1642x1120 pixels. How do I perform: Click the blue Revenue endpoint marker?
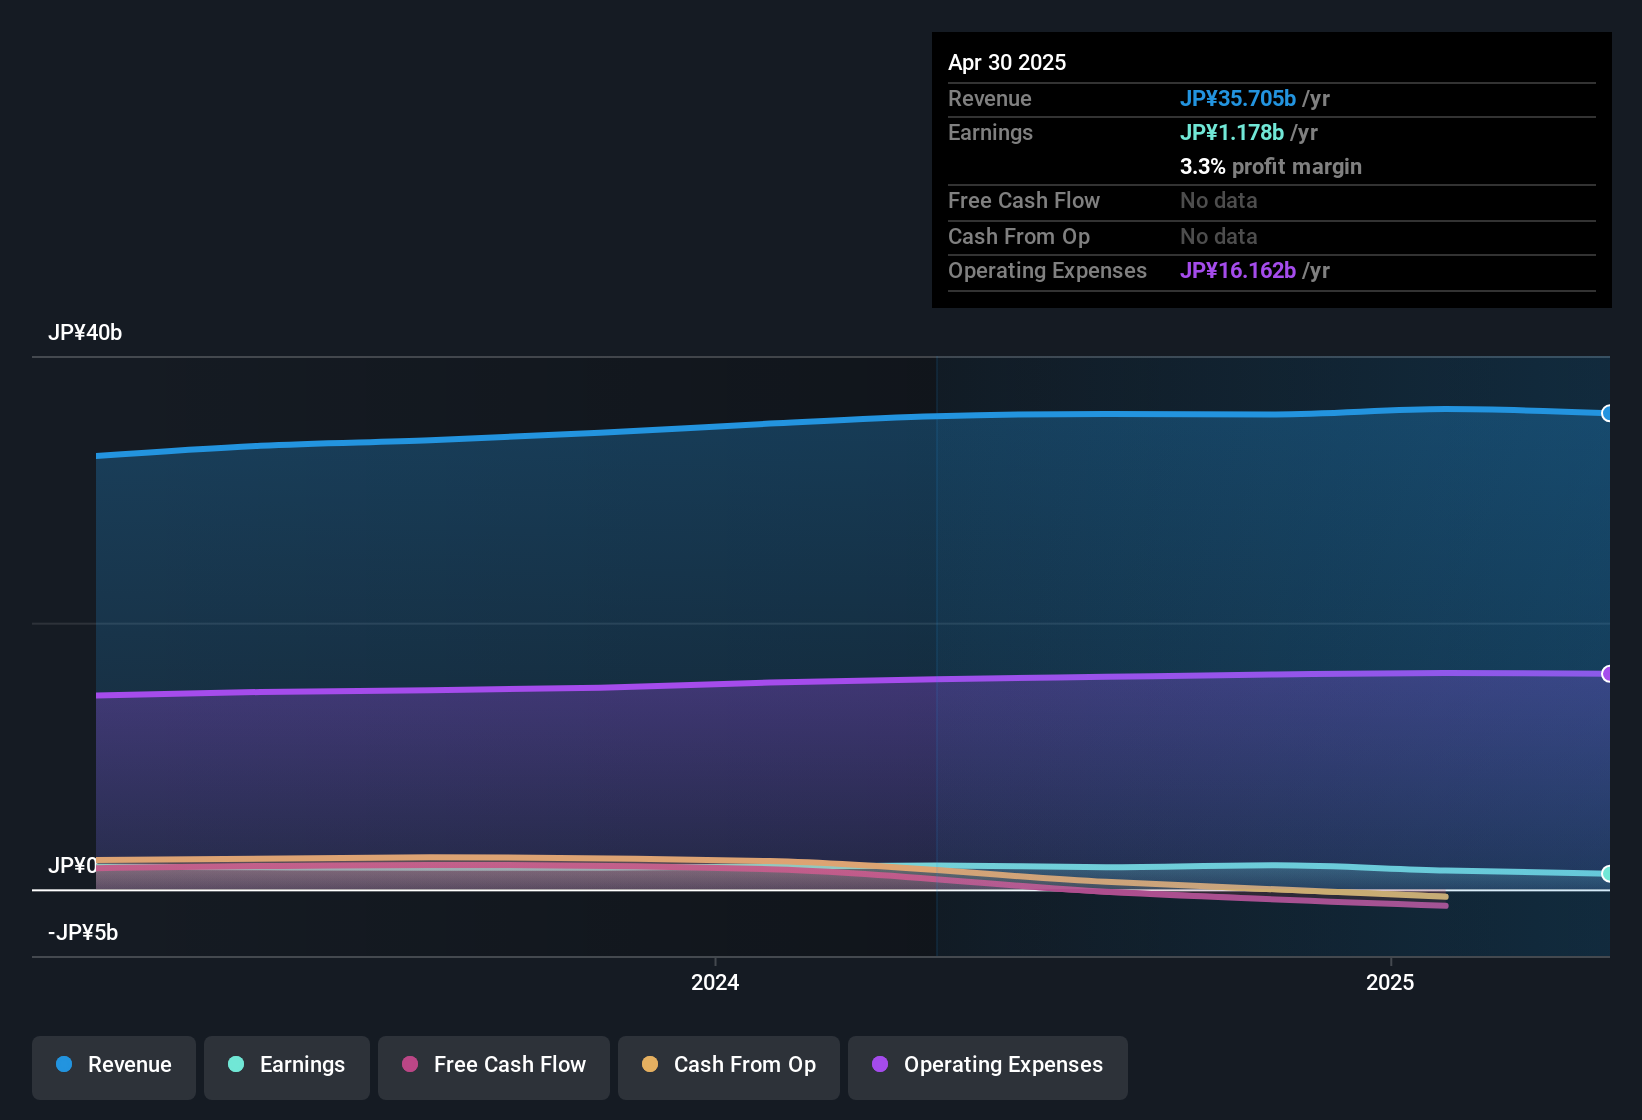pos(1608,413)
